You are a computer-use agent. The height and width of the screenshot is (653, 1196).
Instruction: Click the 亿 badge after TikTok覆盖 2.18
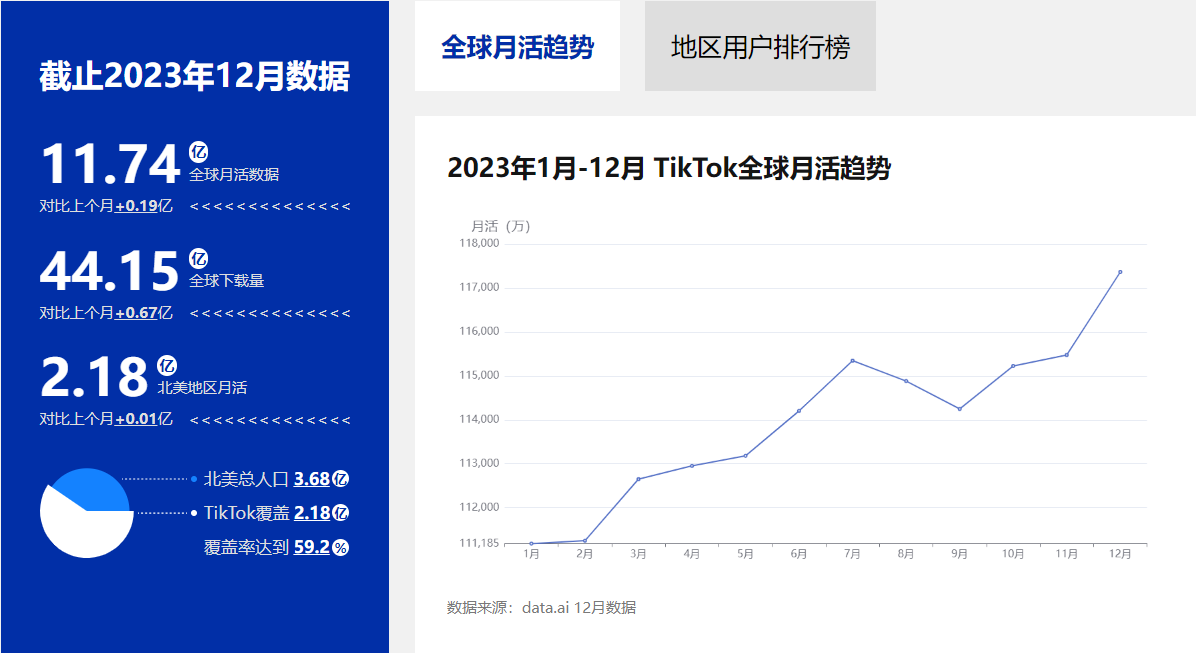click(x=341, y=513)
